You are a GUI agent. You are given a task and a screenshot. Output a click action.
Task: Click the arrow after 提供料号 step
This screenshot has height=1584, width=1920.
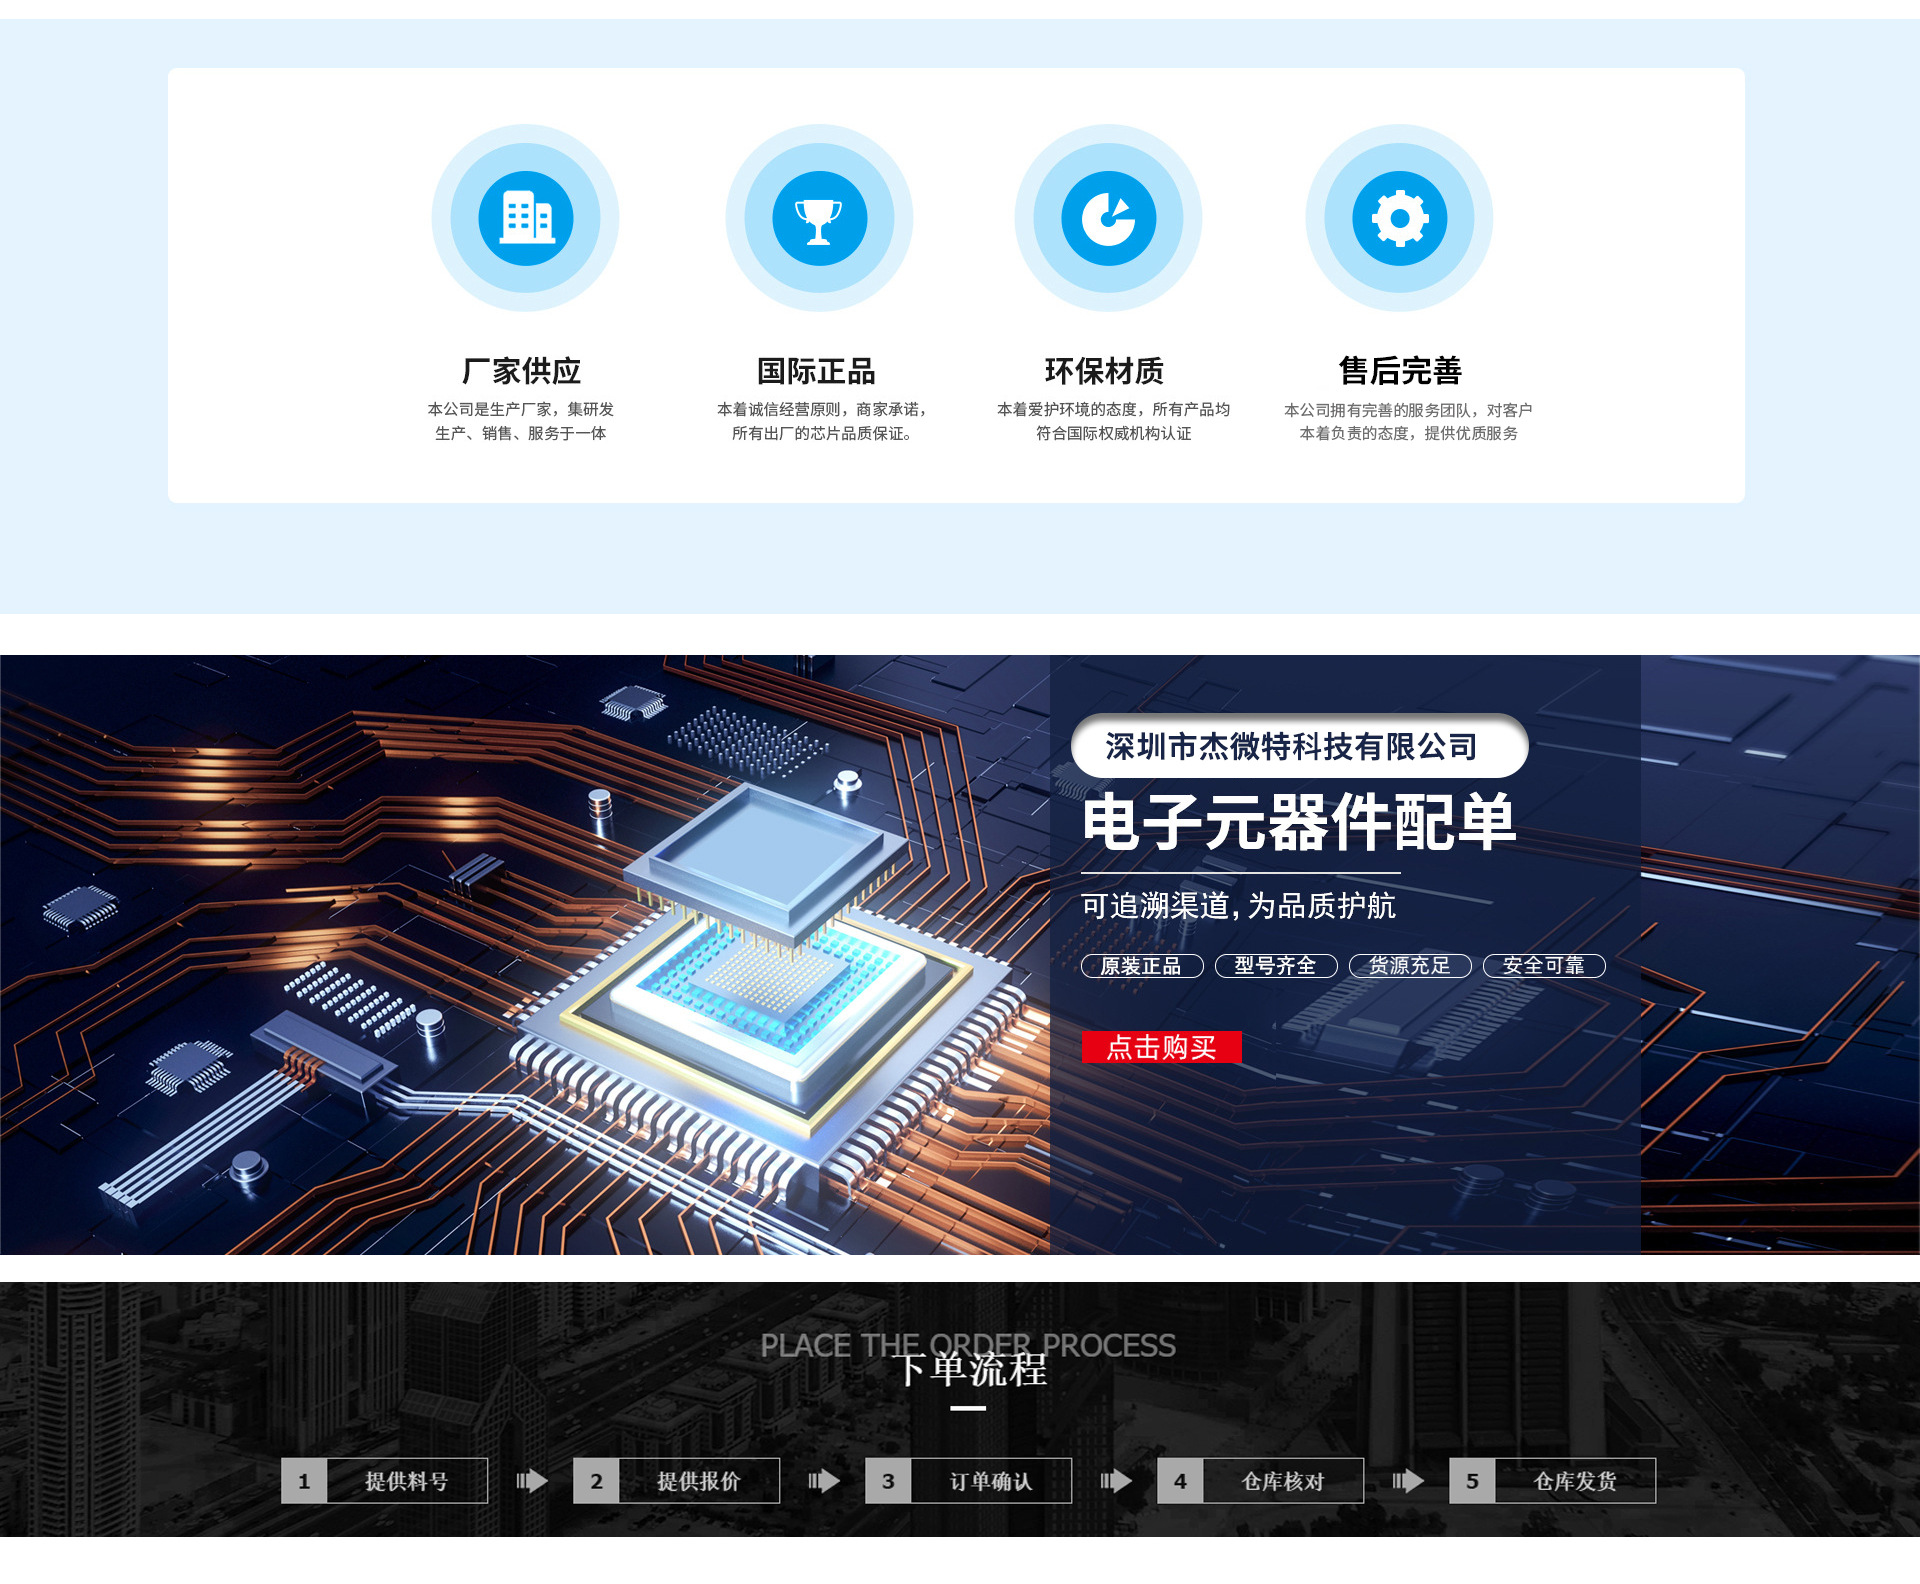click(532, 1480)
